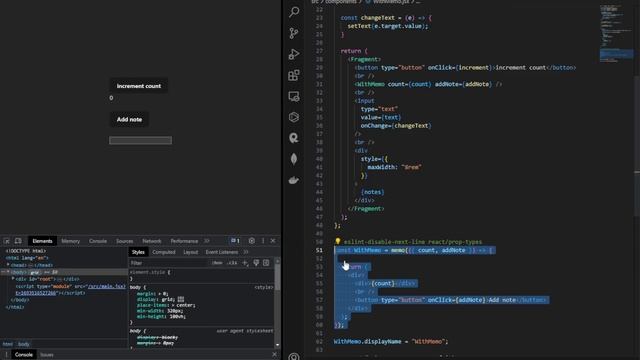Click the Increment count button on page
Screen dimensions: 640x360
click(x=139, y=86)
